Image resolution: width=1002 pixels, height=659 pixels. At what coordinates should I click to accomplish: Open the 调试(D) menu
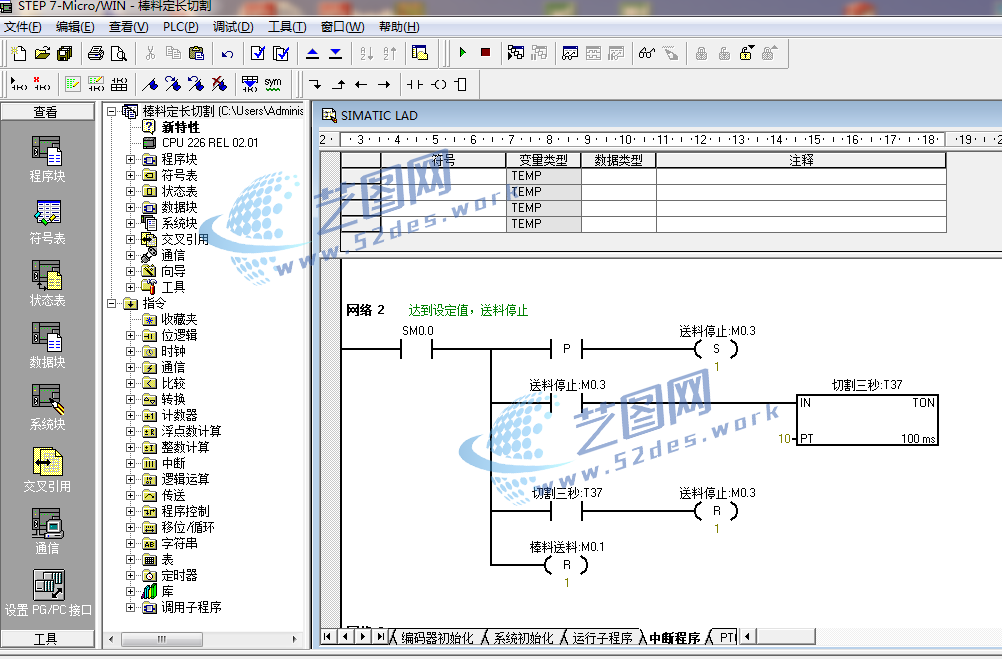pyautogui.click(x=233, y=27)
